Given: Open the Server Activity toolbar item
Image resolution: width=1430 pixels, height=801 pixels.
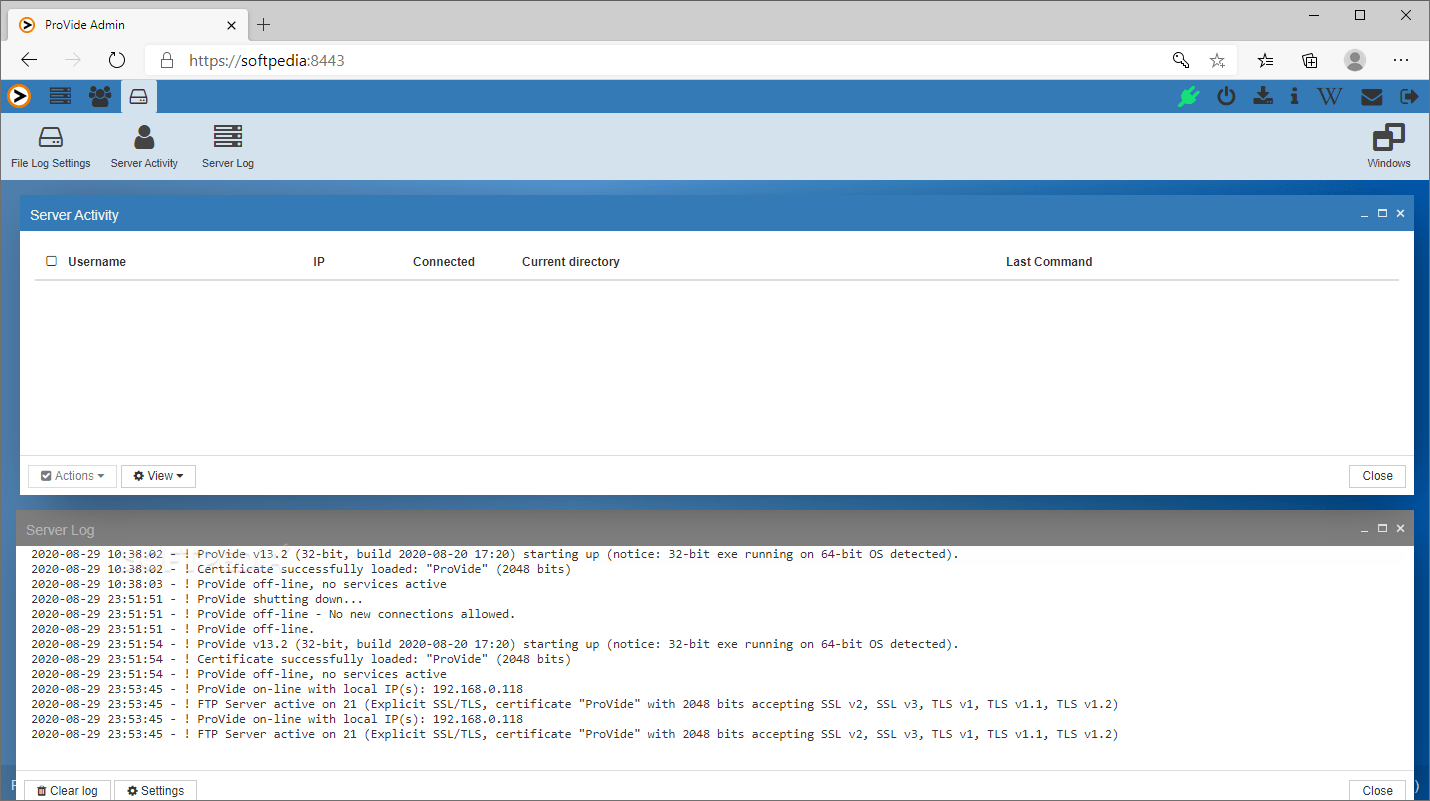Looking at the screenshot, I should [x=144, y=147].
